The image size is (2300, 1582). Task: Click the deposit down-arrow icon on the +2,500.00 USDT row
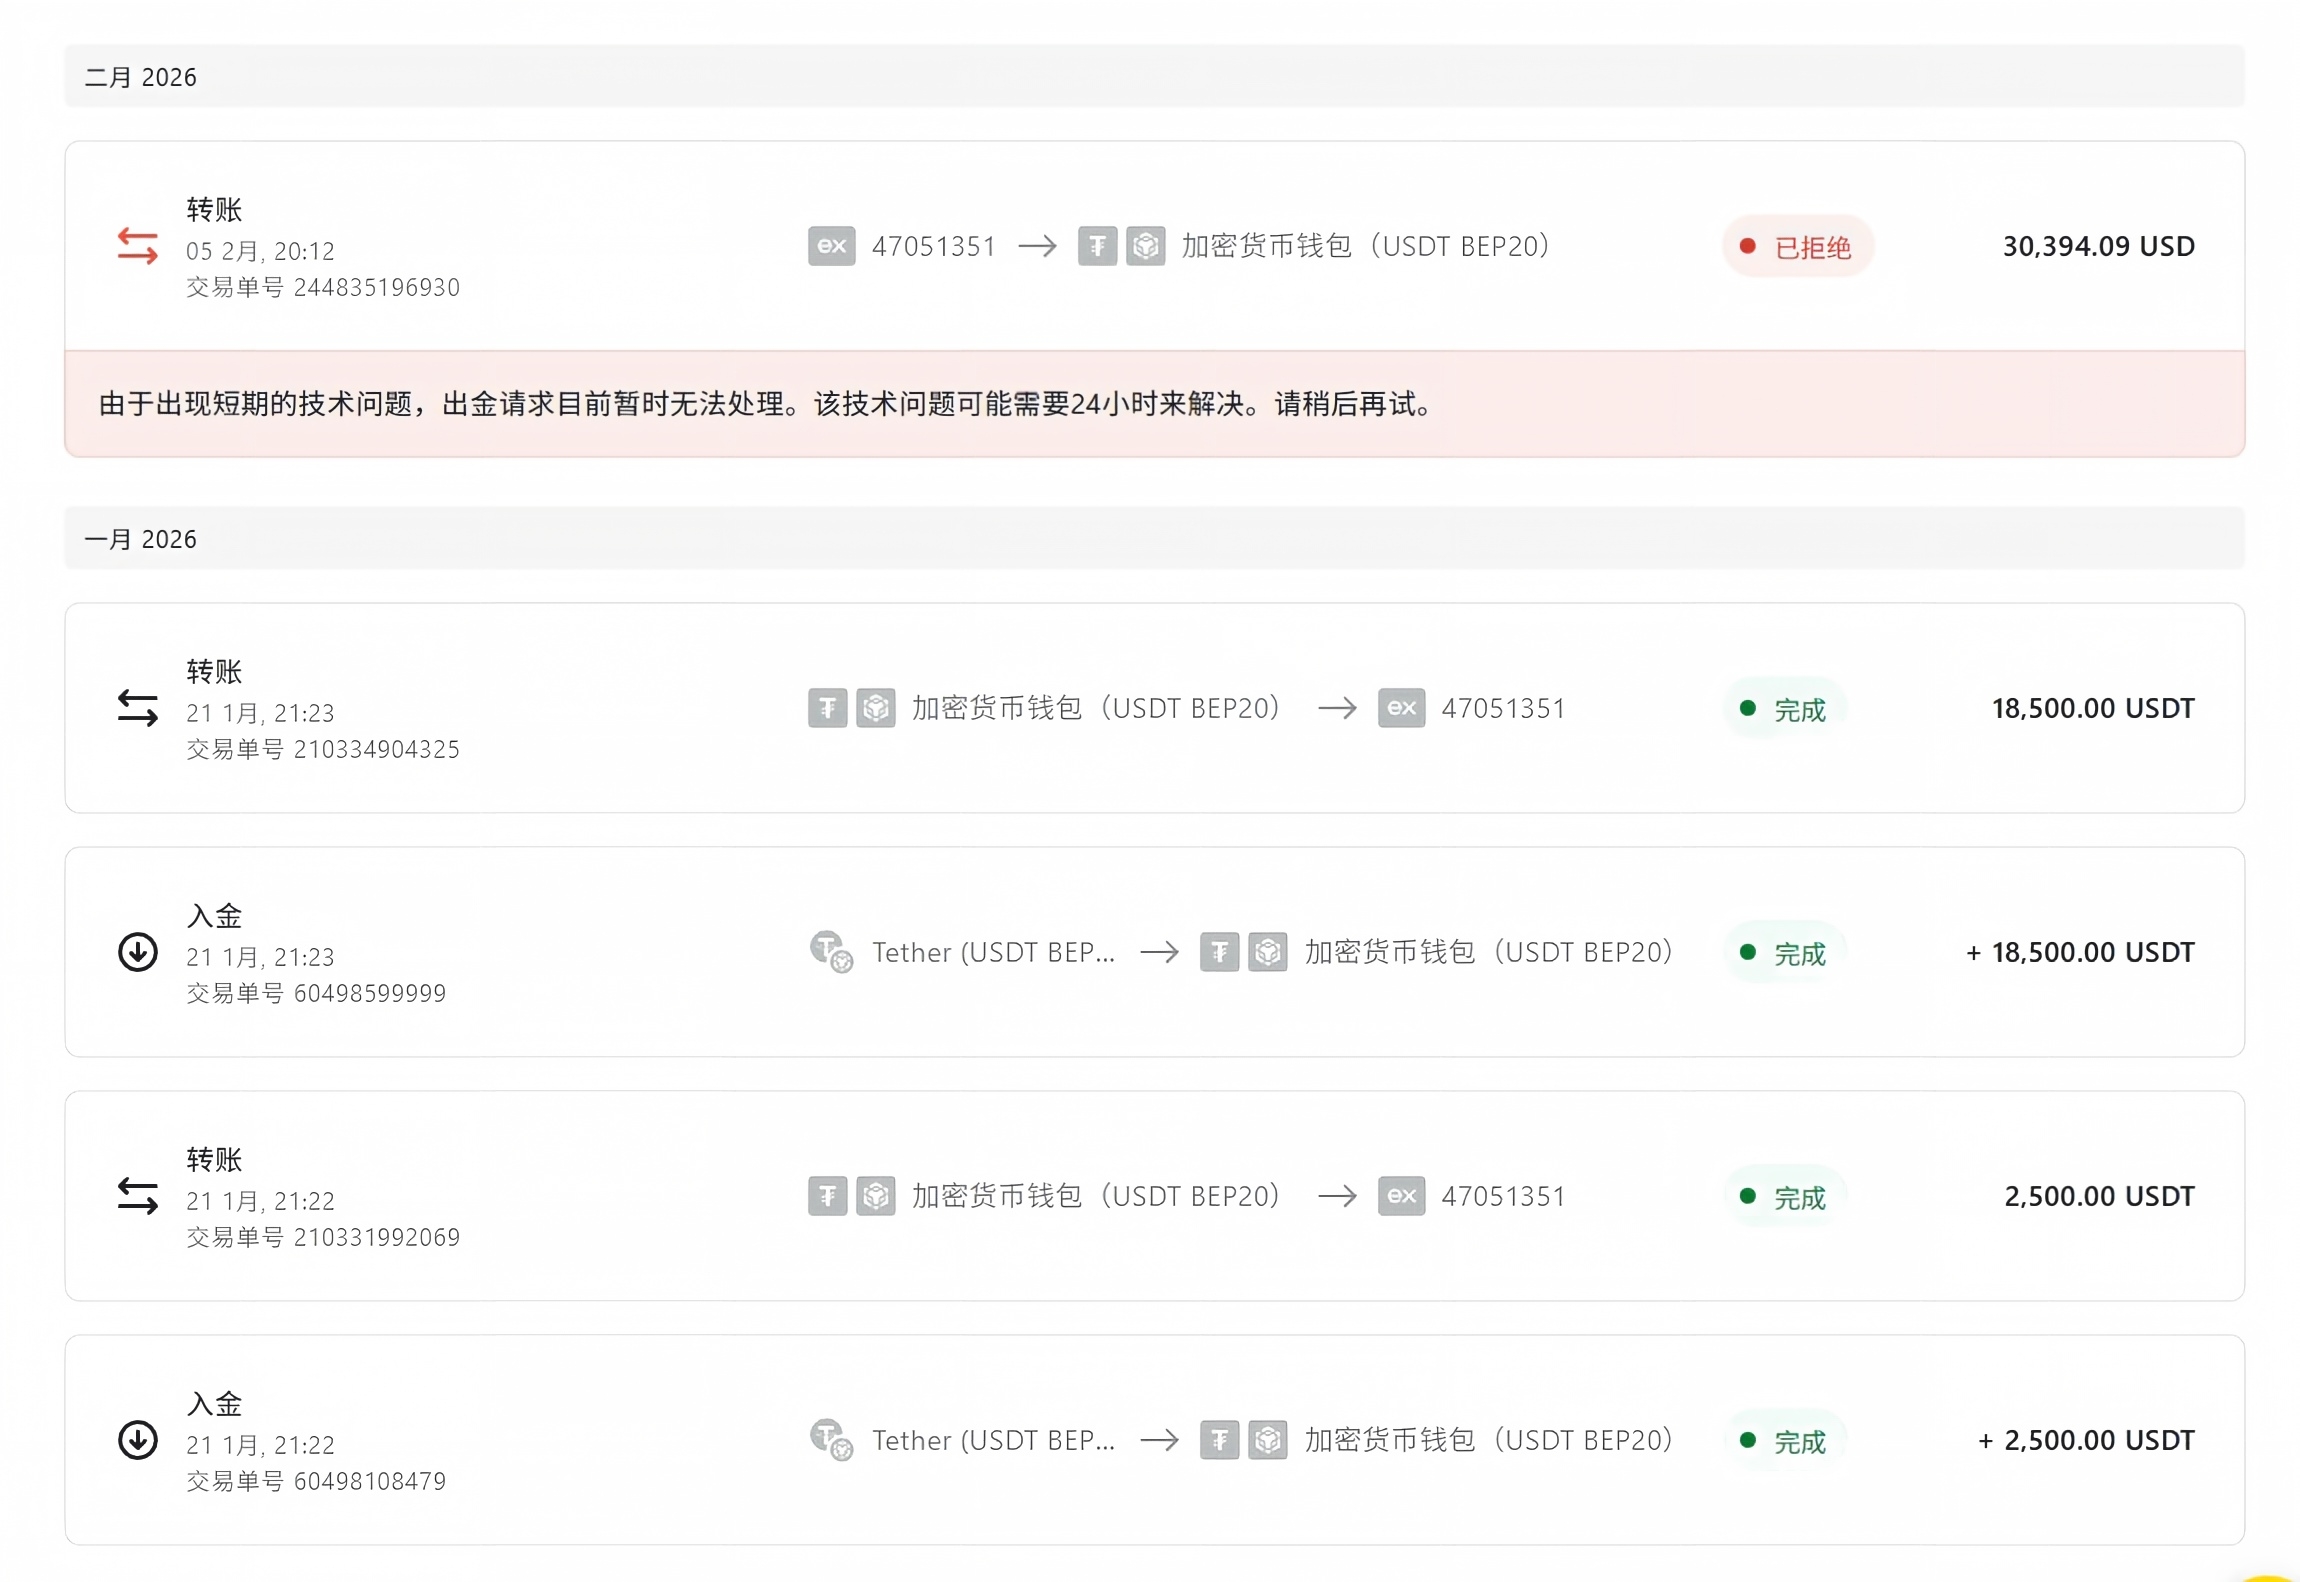coord(137,1440)
